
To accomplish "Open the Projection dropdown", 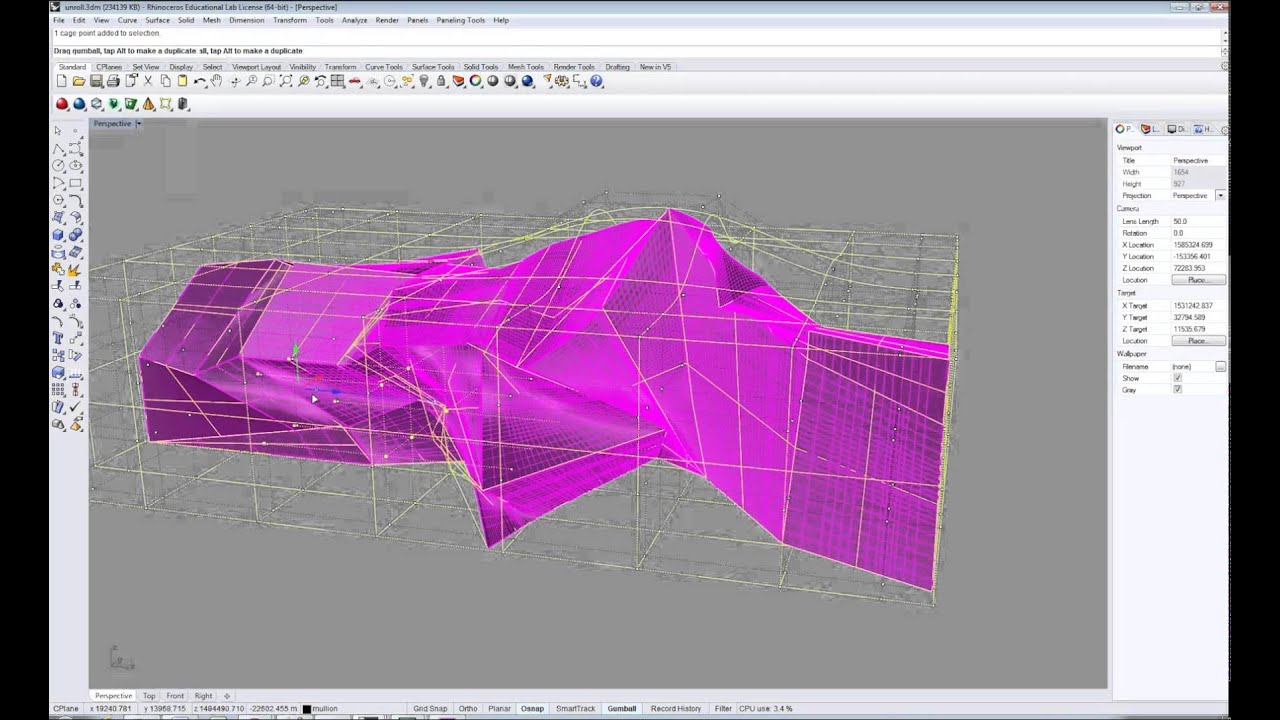I will pyautogui.click(x=1220, y=196).
